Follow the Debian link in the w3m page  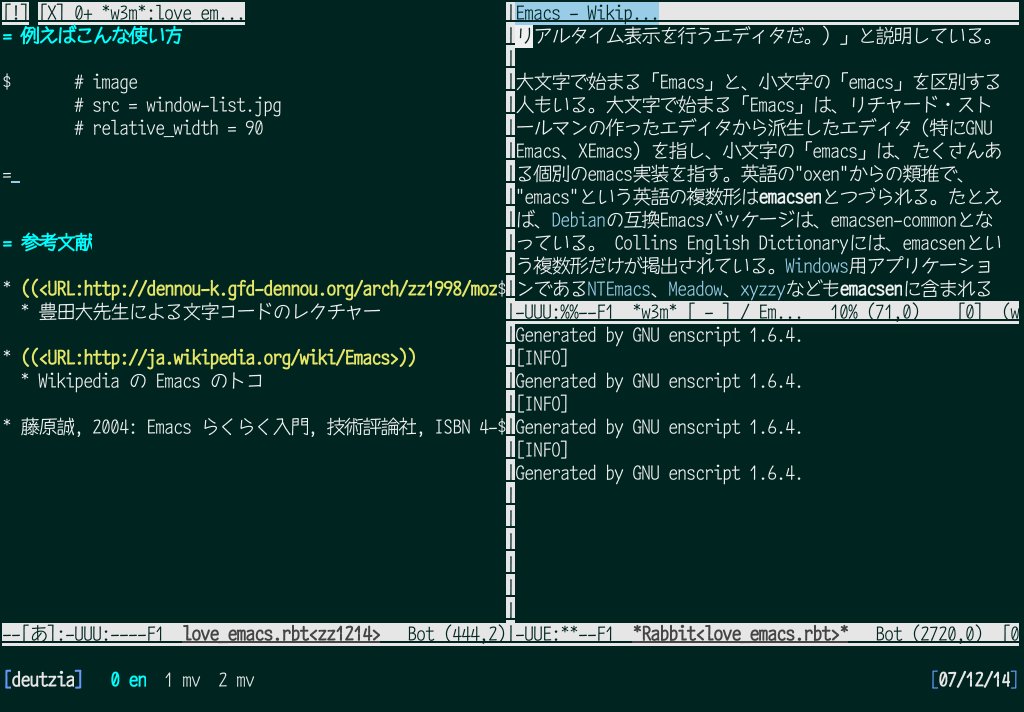click(579, 219)
